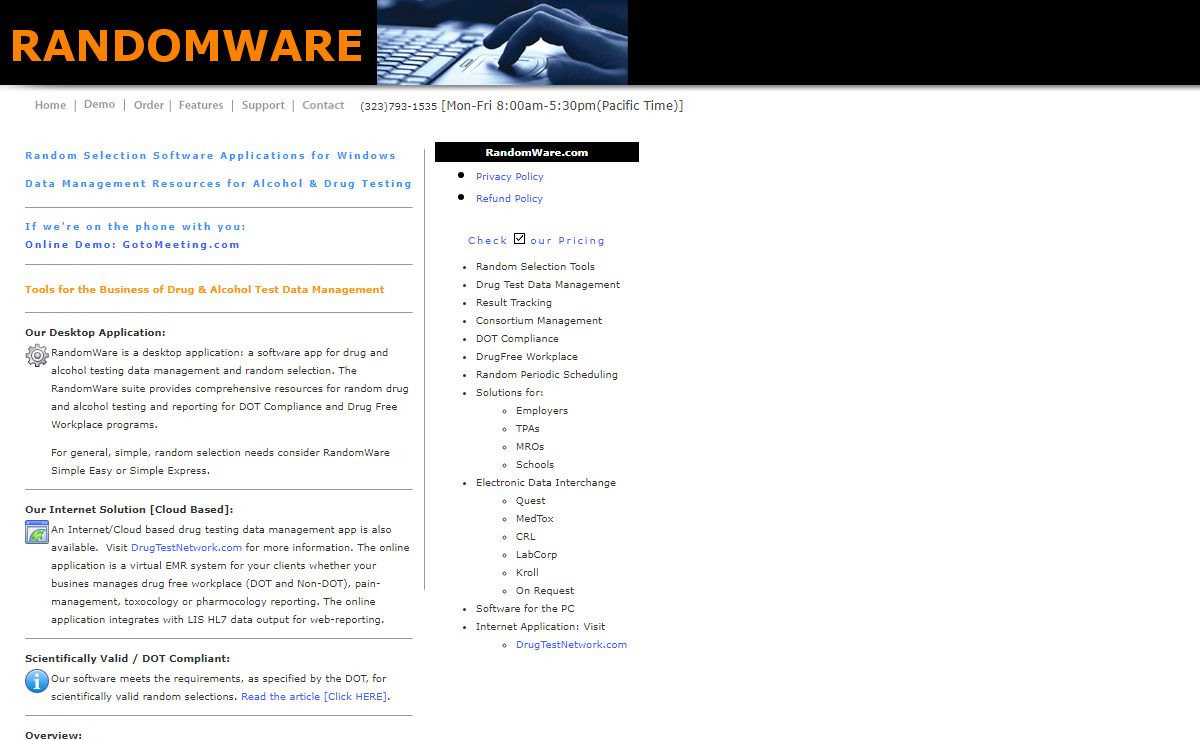Select the MedTox sub-item
This screenshot has width=1200, height=740.
point(535,518)
